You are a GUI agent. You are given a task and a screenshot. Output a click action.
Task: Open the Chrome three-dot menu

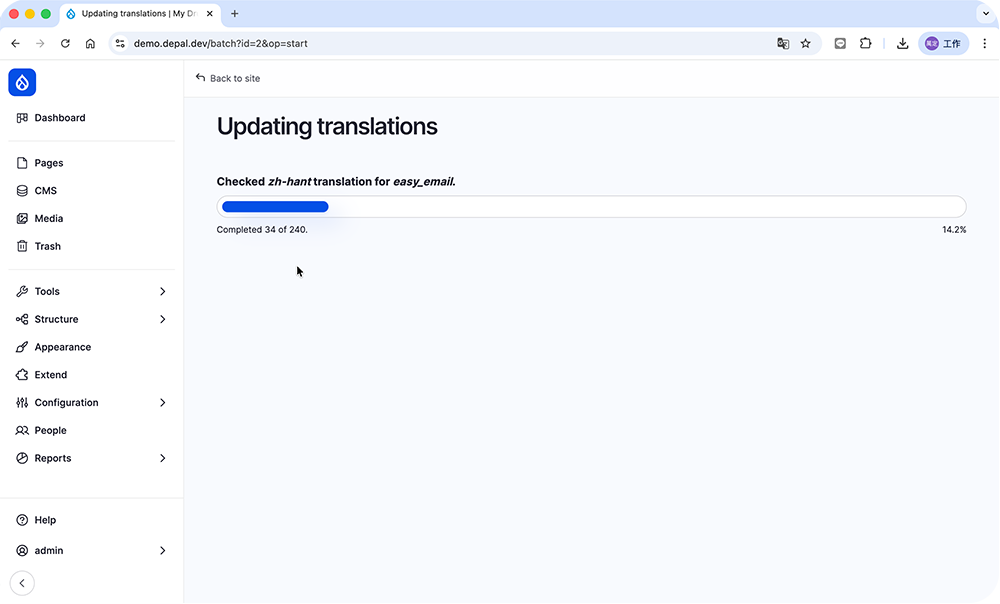(x=984, y=44)
